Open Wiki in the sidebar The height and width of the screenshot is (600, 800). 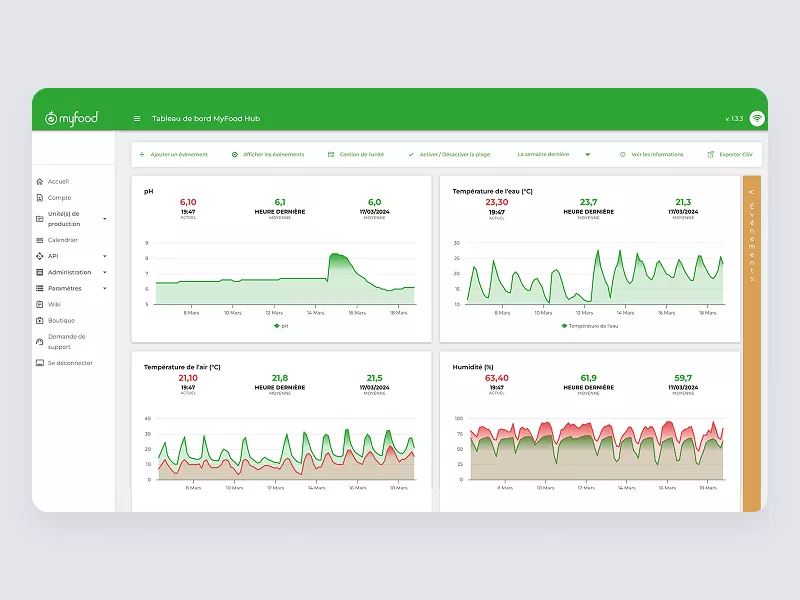click(x=54, y=305)
